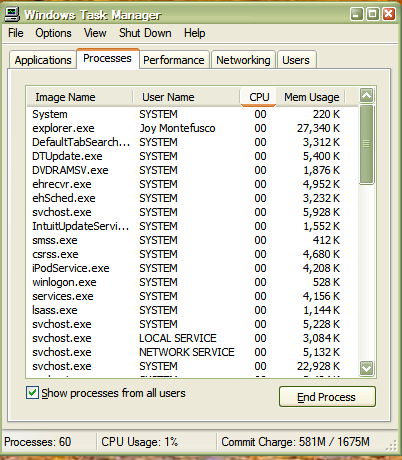The width and height of the screenshot is (402, 460).
Task: Click the scroll up arrow in process list
Action: point(366,96)
